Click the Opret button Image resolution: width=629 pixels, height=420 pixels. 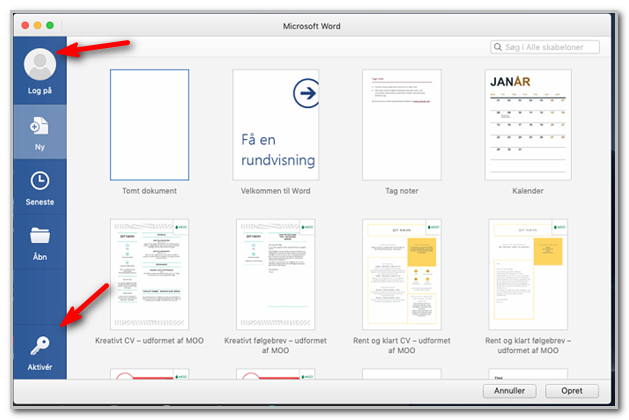point(572,391)
